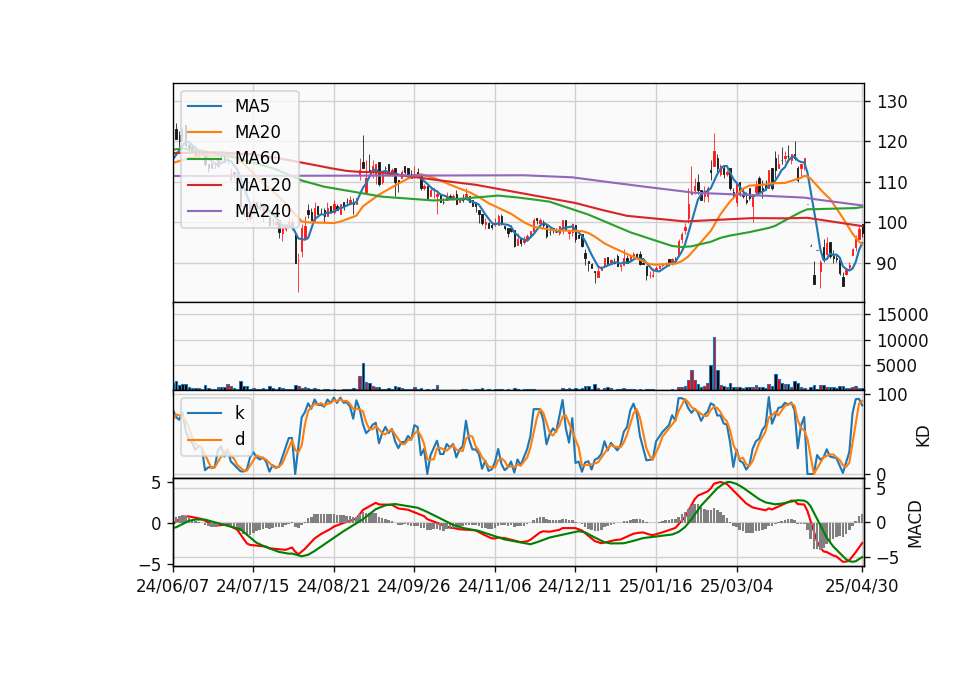
Task: Click the d legend label in KD panel
Action: pyautogui.click(x=240, y=439)
